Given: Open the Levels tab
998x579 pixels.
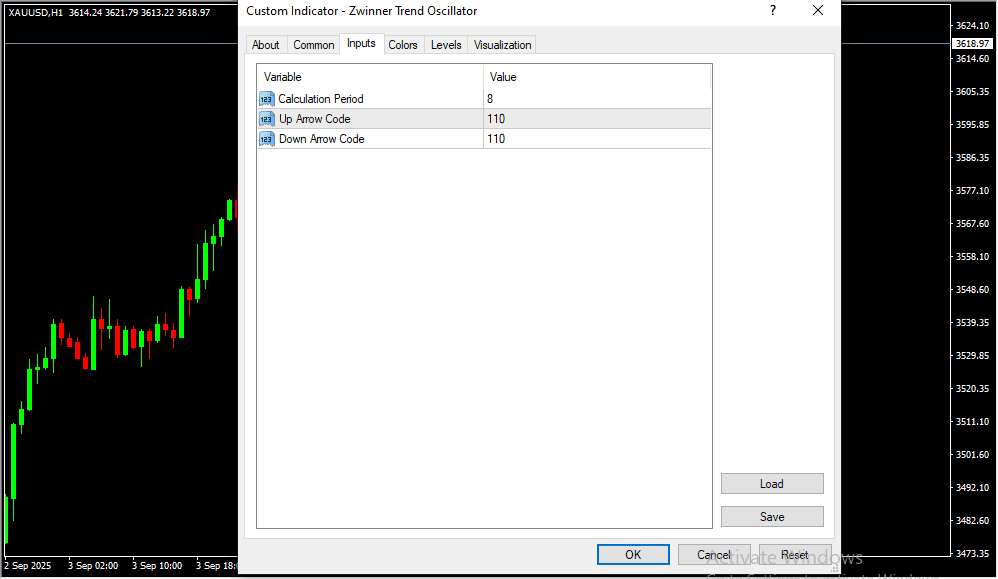Looking at the screenshot, I should (446, 45).
